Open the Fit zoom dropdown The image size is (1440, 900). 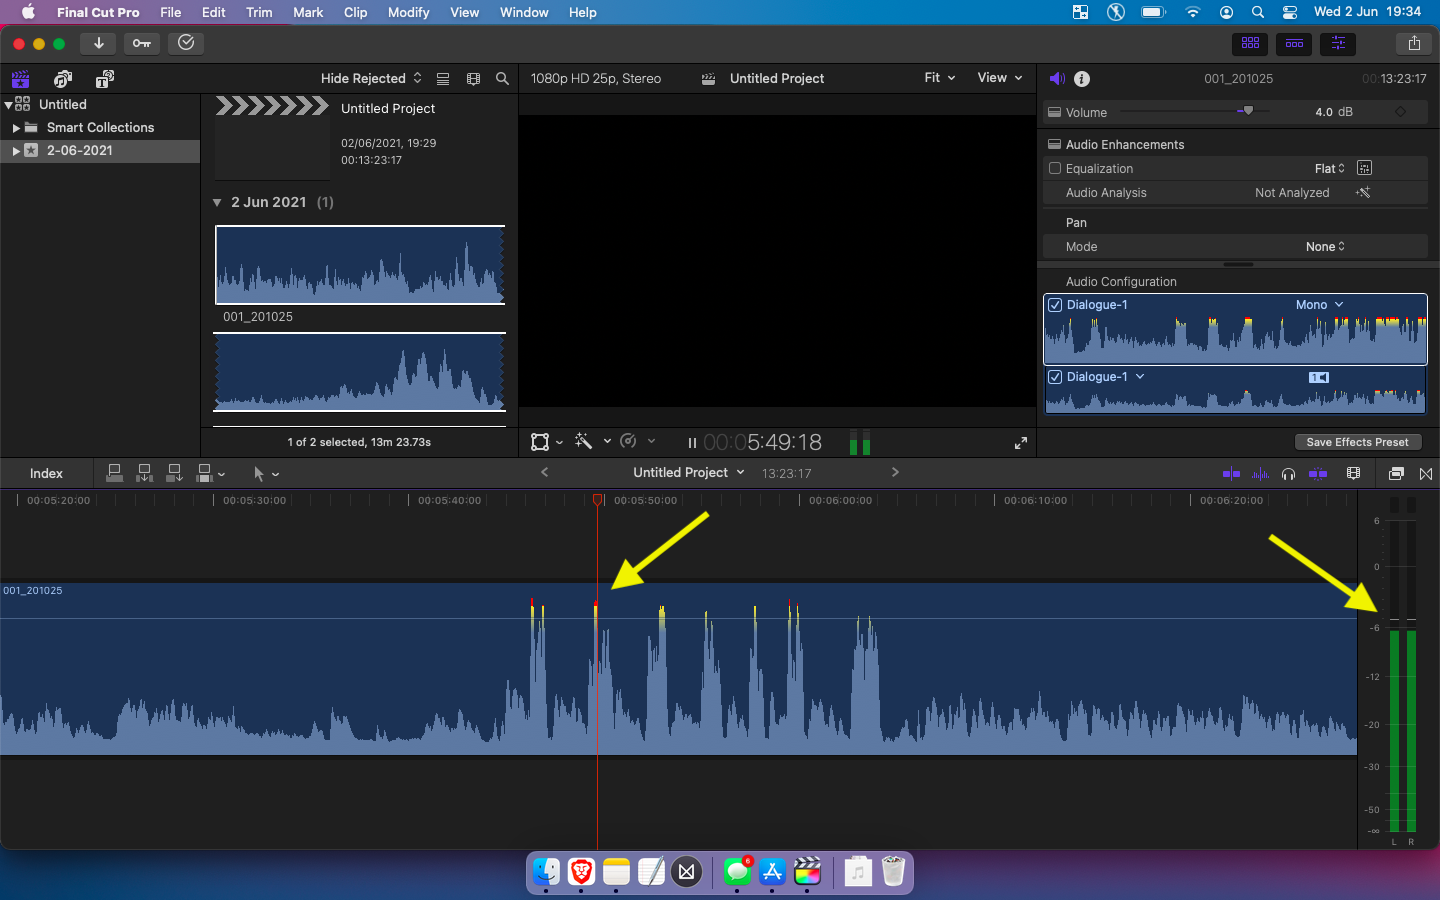939,78
